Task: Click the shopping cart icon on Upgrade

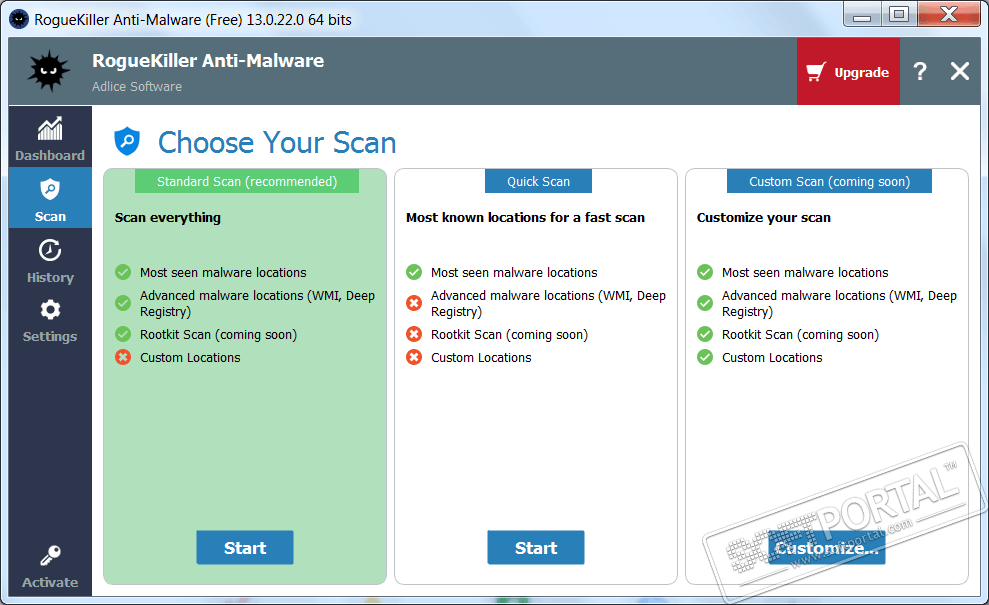Action: 816,72
